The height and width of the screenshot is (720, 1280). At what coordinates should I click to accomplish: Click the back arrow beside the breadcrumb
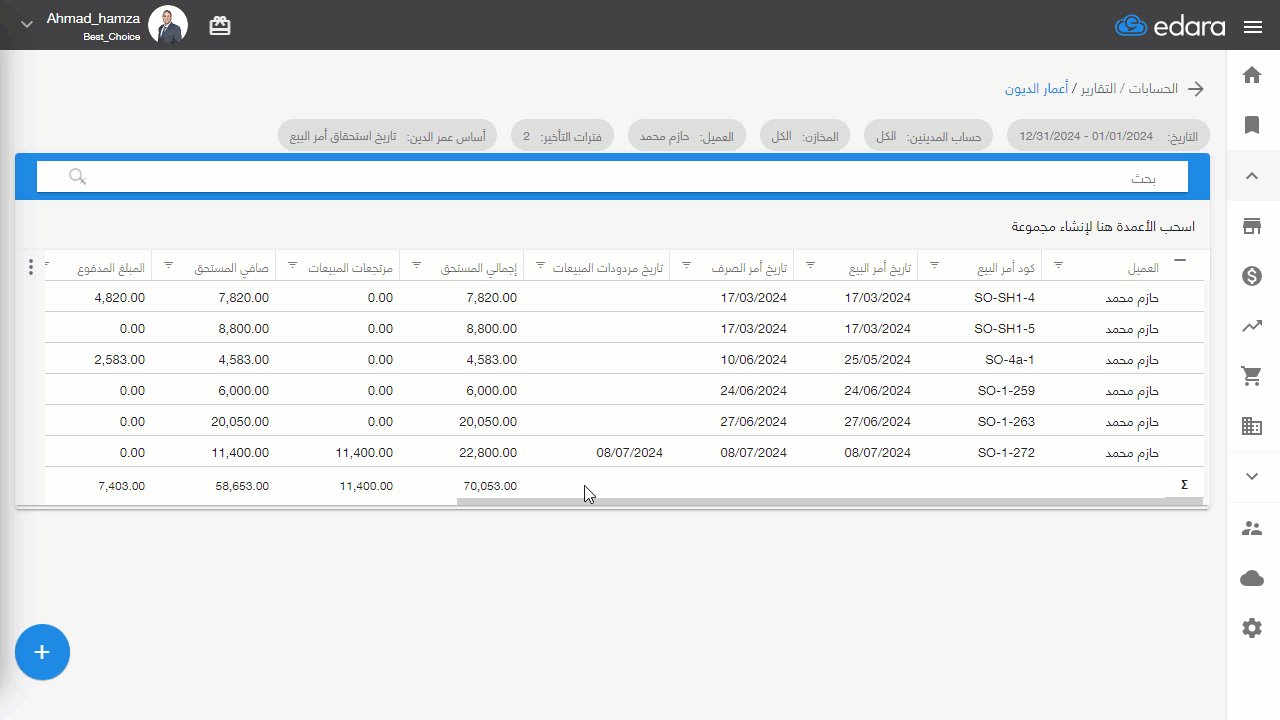tap(1196, 89)
